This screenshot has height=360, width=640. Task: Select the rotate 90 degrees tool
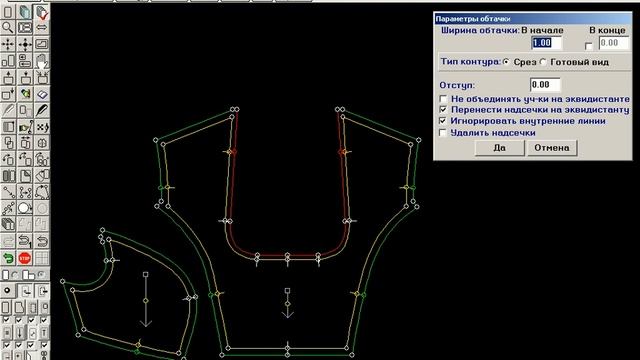coord(8,159)
